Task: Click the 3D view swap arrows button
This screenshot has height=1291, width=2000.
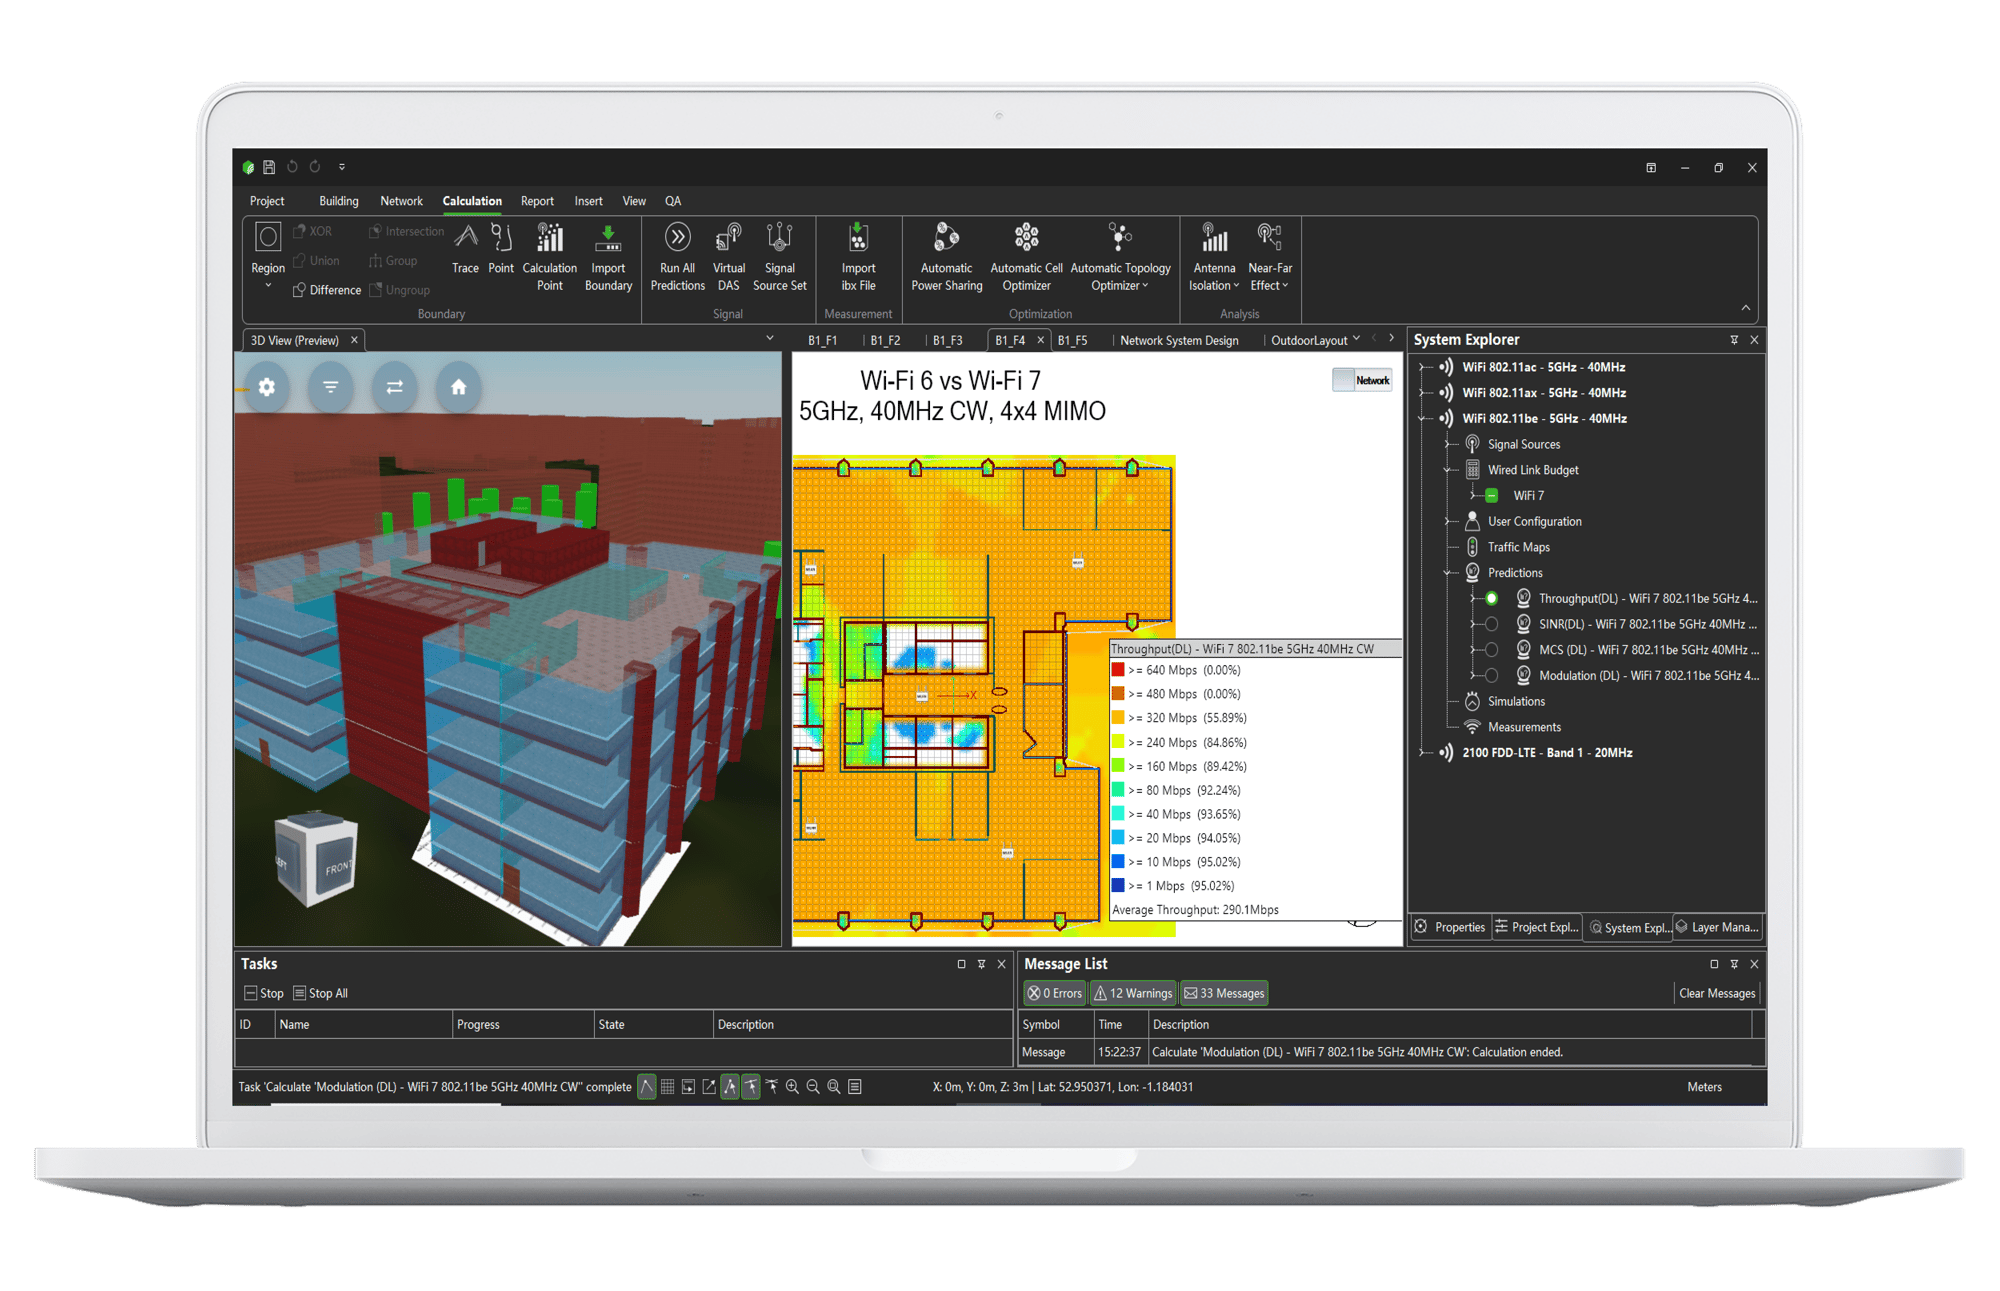Action: 394,387
